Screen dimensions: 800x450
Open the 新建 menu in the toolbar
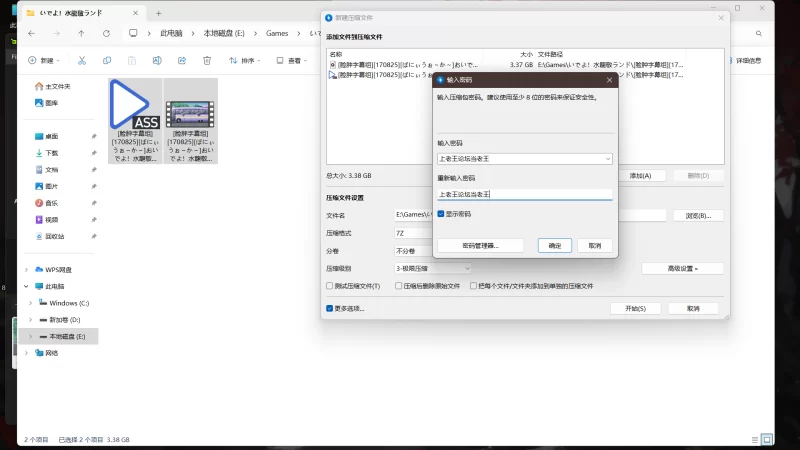pos(44,60)
